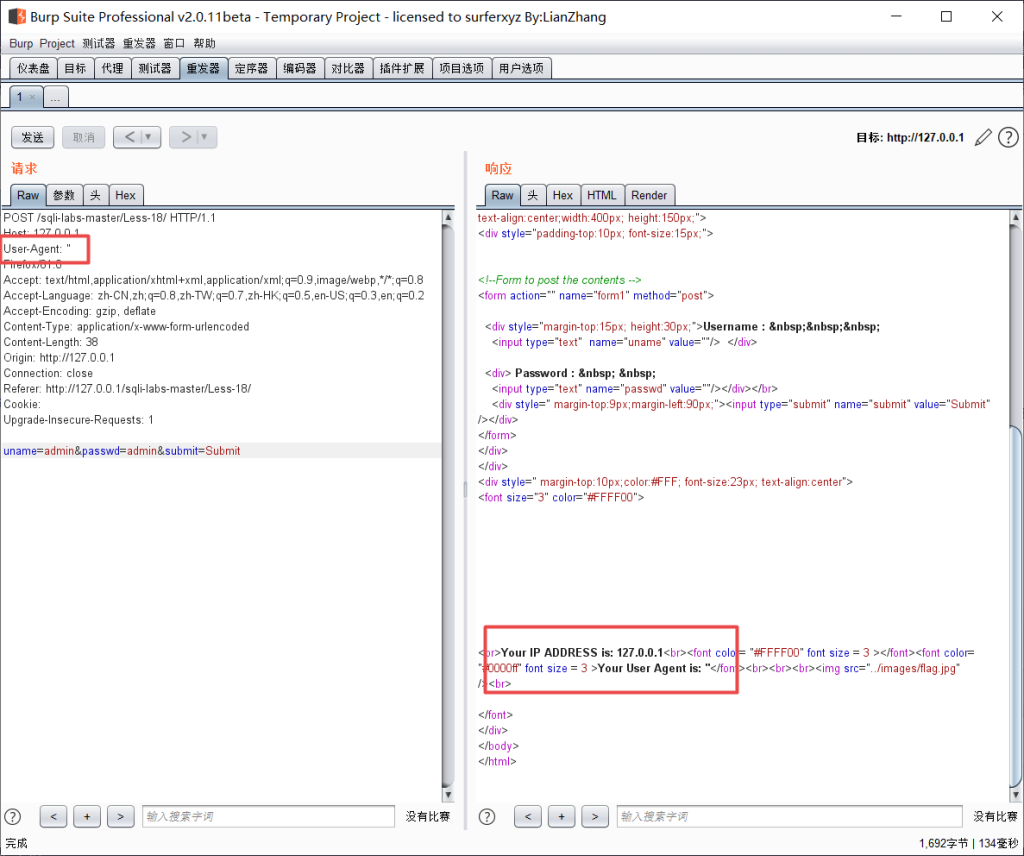This screenshot has width=1024, height=856.
Task: Select the 重发器 tab in the main tab row
Action: point(203,69)
